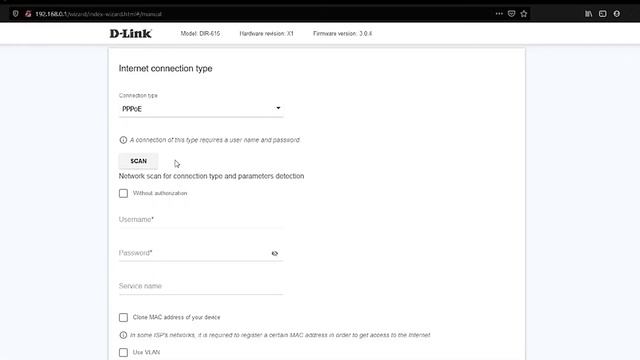The width and height of the screenshot is (640, 360).
Task: Save page to Pocket icon
Action: [x=511, y=14]
